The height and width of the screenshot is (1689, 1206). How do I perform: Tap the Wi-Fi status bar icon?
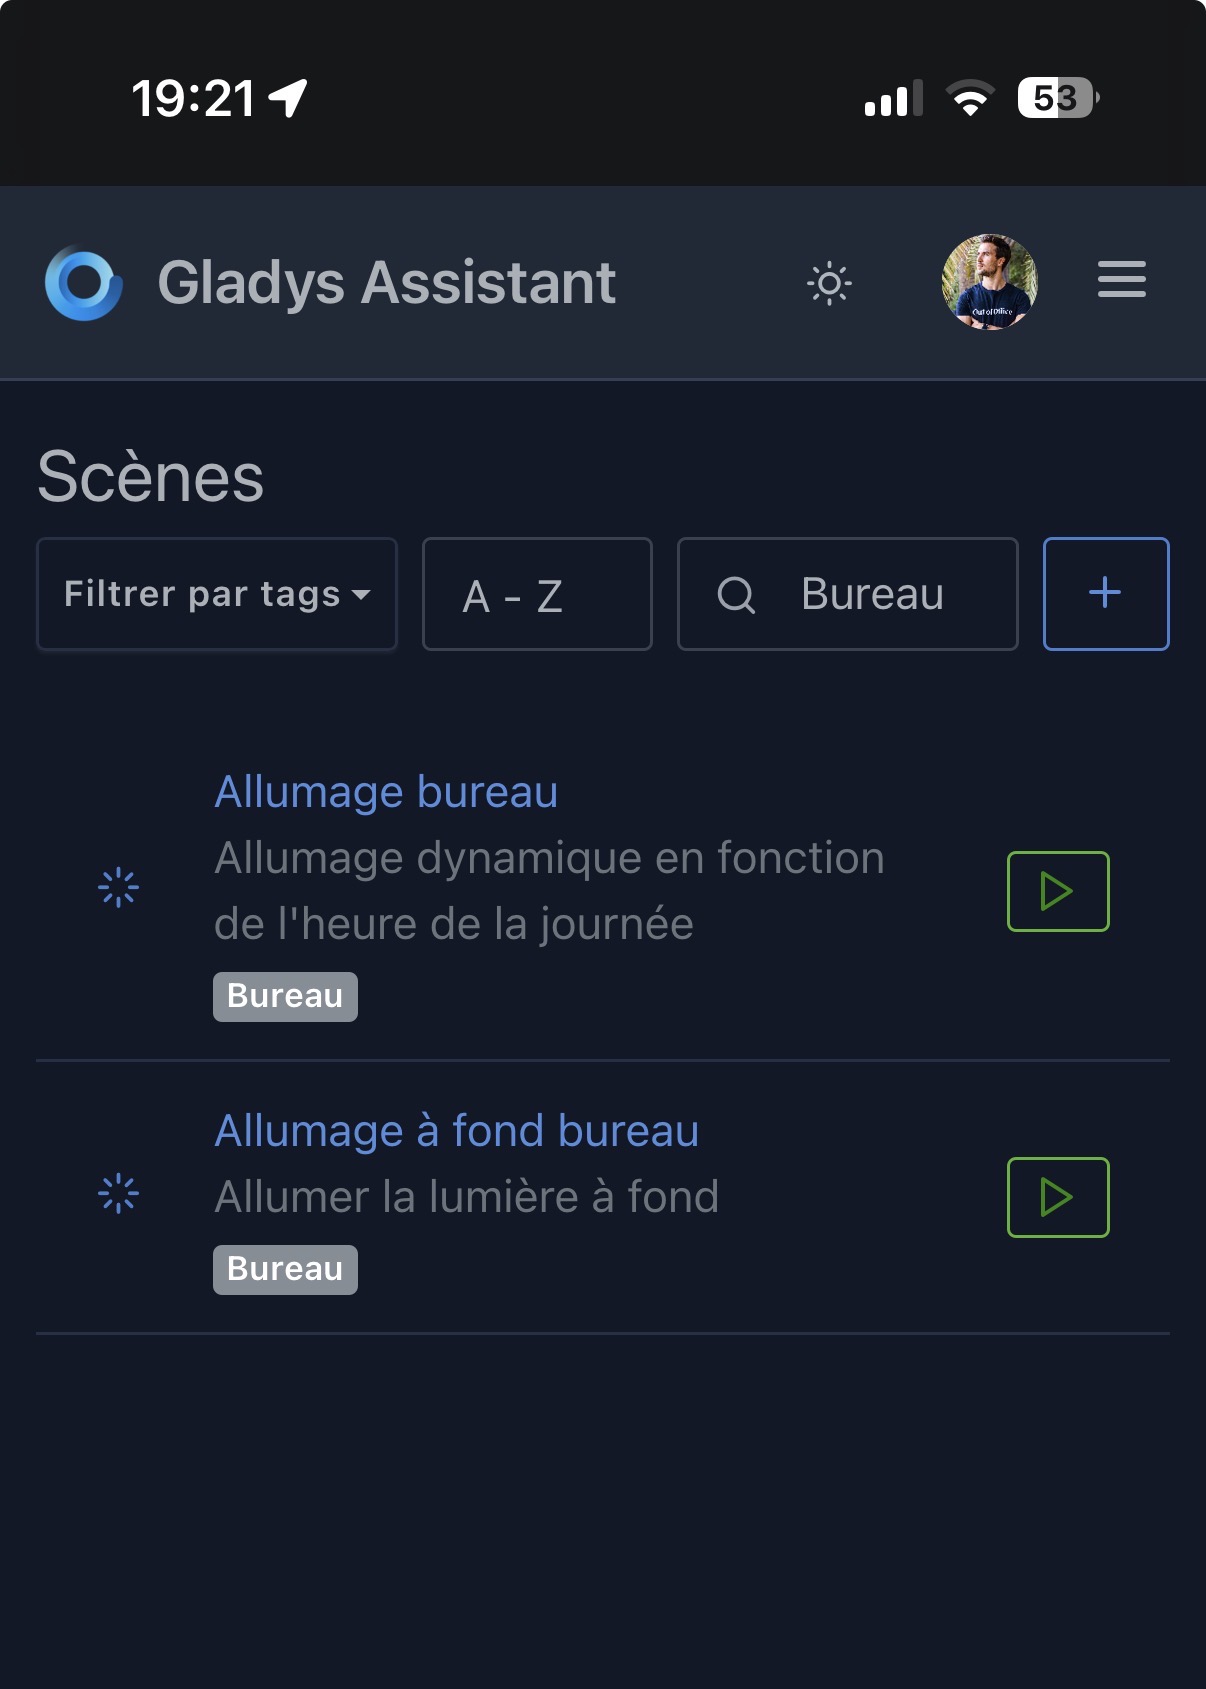click(x=969, y=98)
